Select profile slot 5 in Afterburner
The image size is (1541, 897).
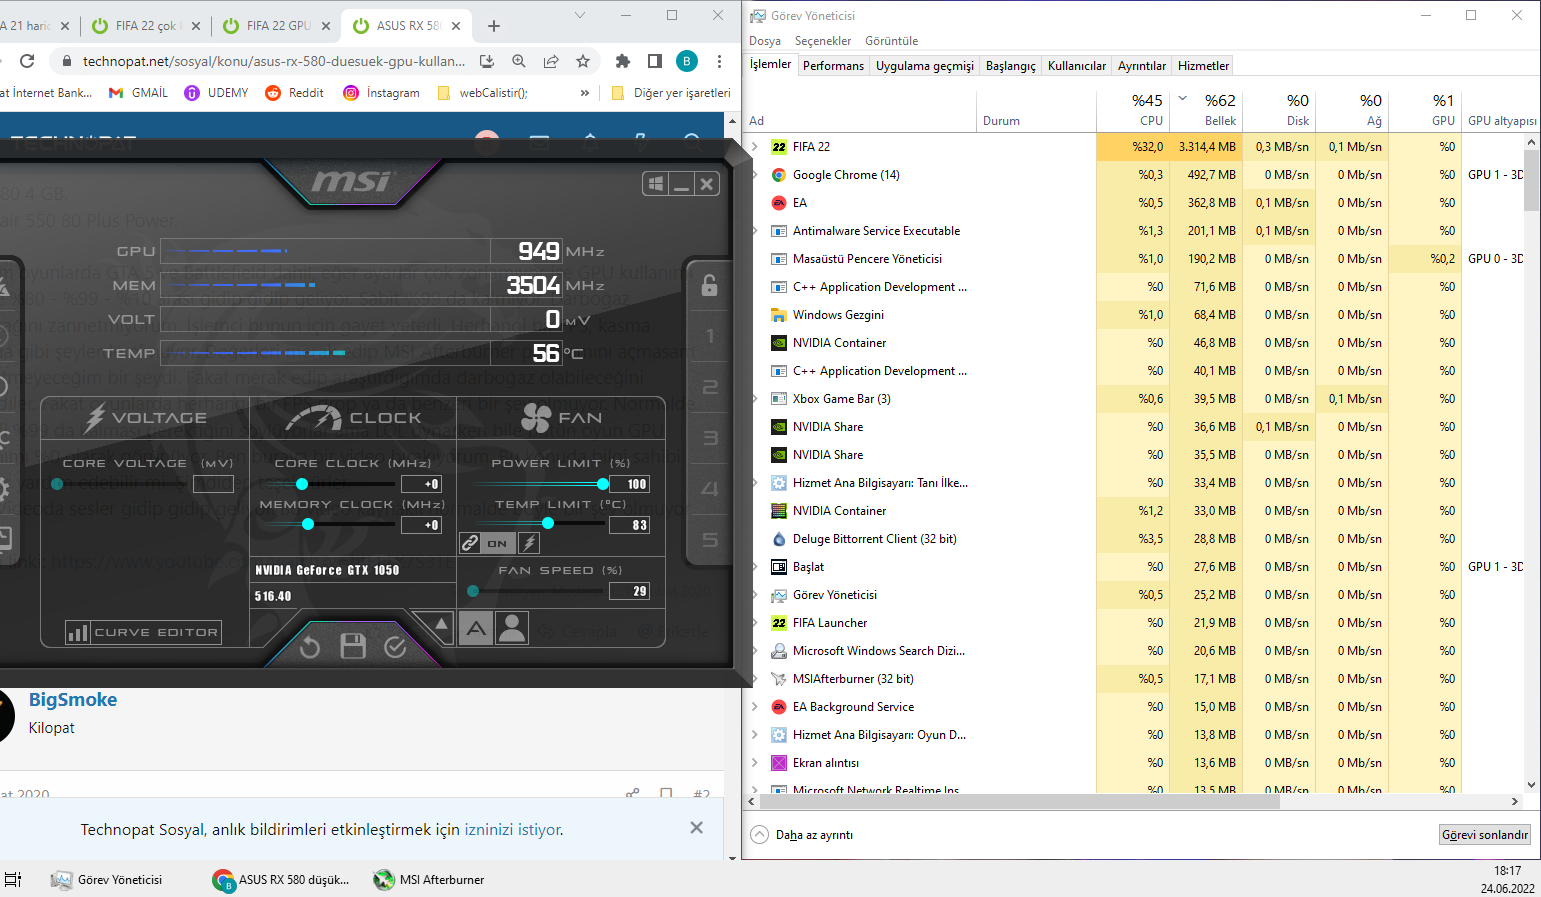pyautogui.click(x=710, y=540)
